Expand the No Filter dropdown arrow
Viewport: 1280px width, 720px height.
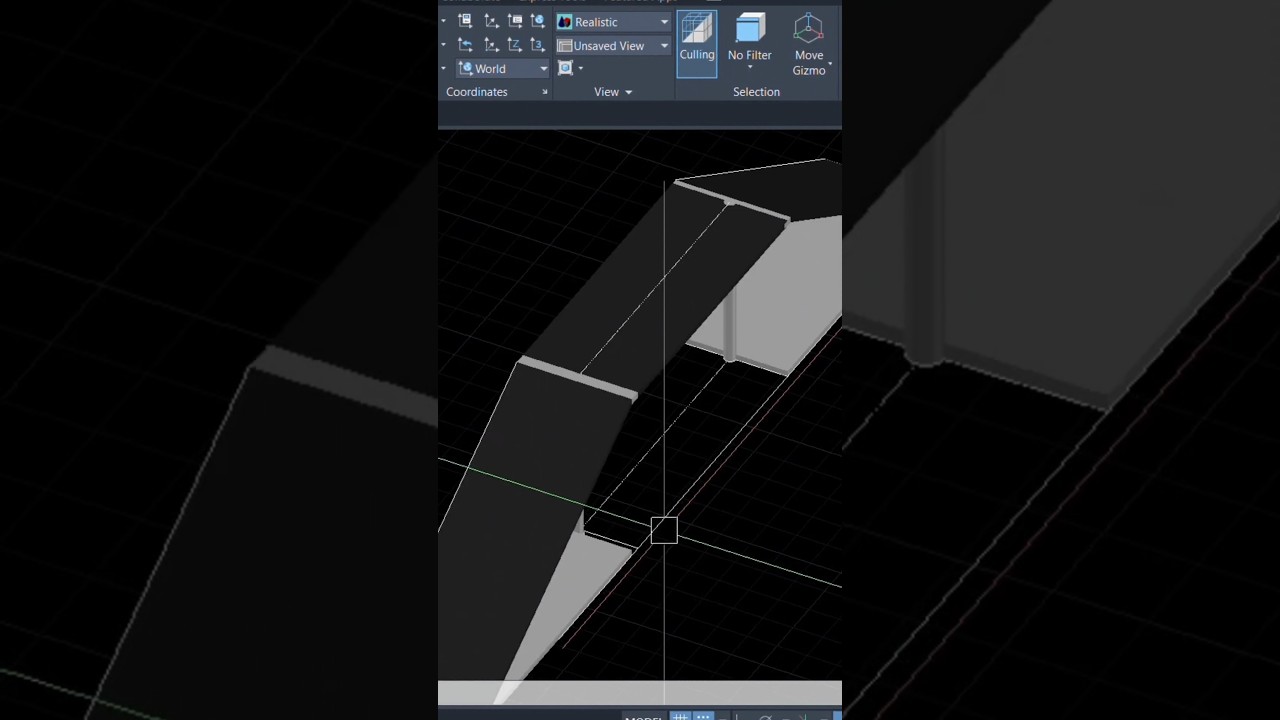click(x=750, y=68)
